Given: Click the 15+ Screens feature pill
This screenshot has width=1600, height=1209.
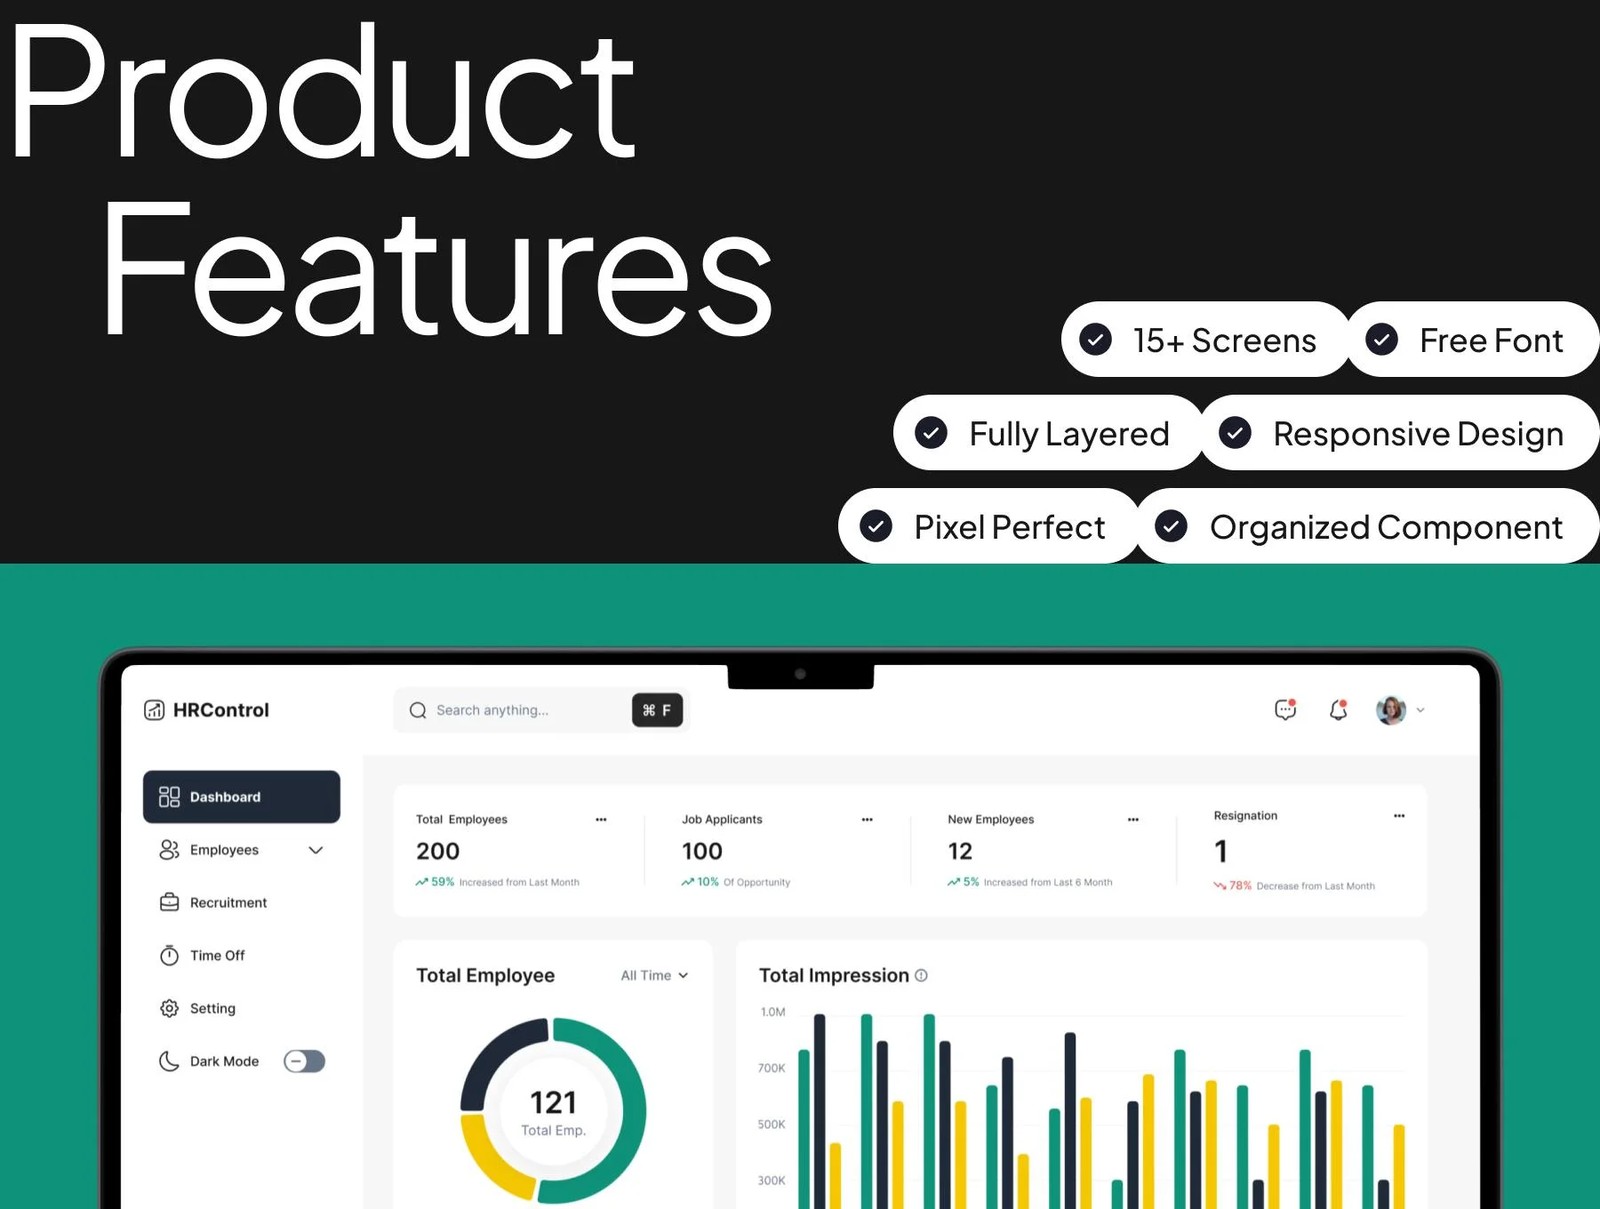Looking at the screenshot, I should click(1205, 340).
